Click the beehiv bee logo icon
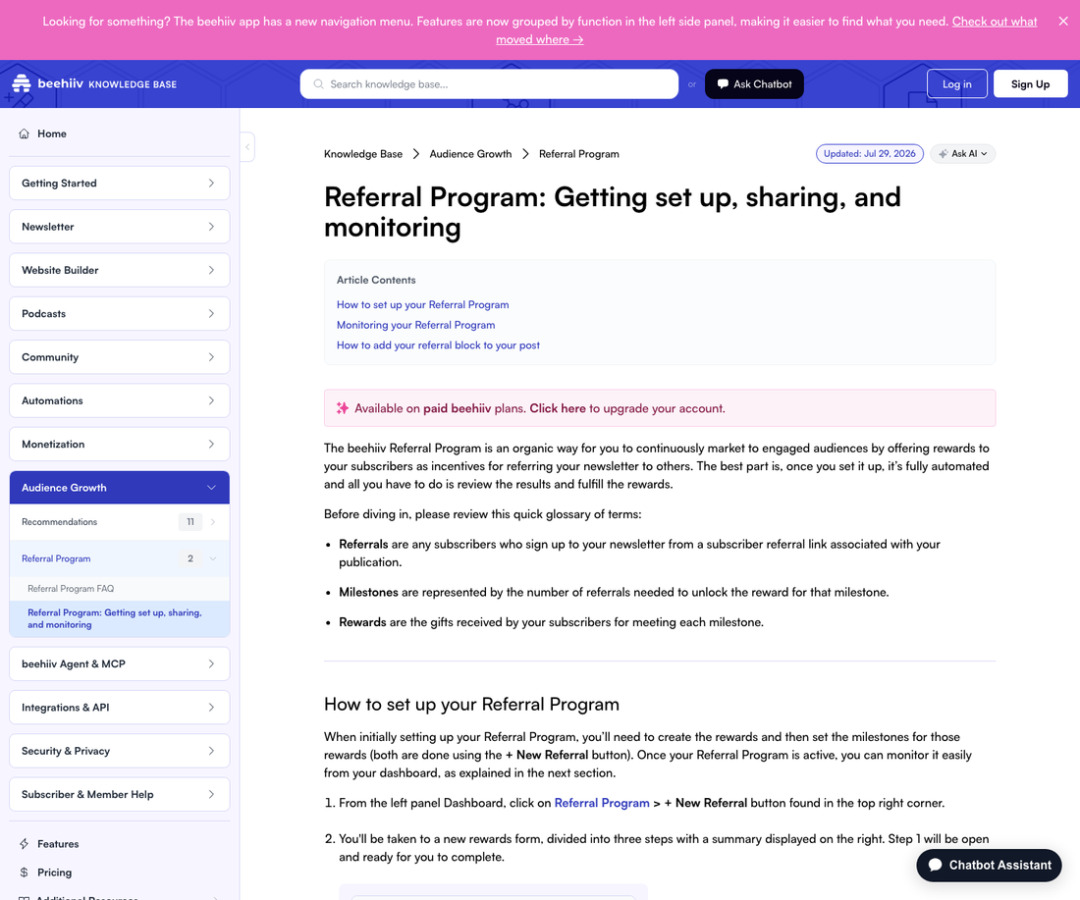 pyautogui.click(x=21, y=83)
